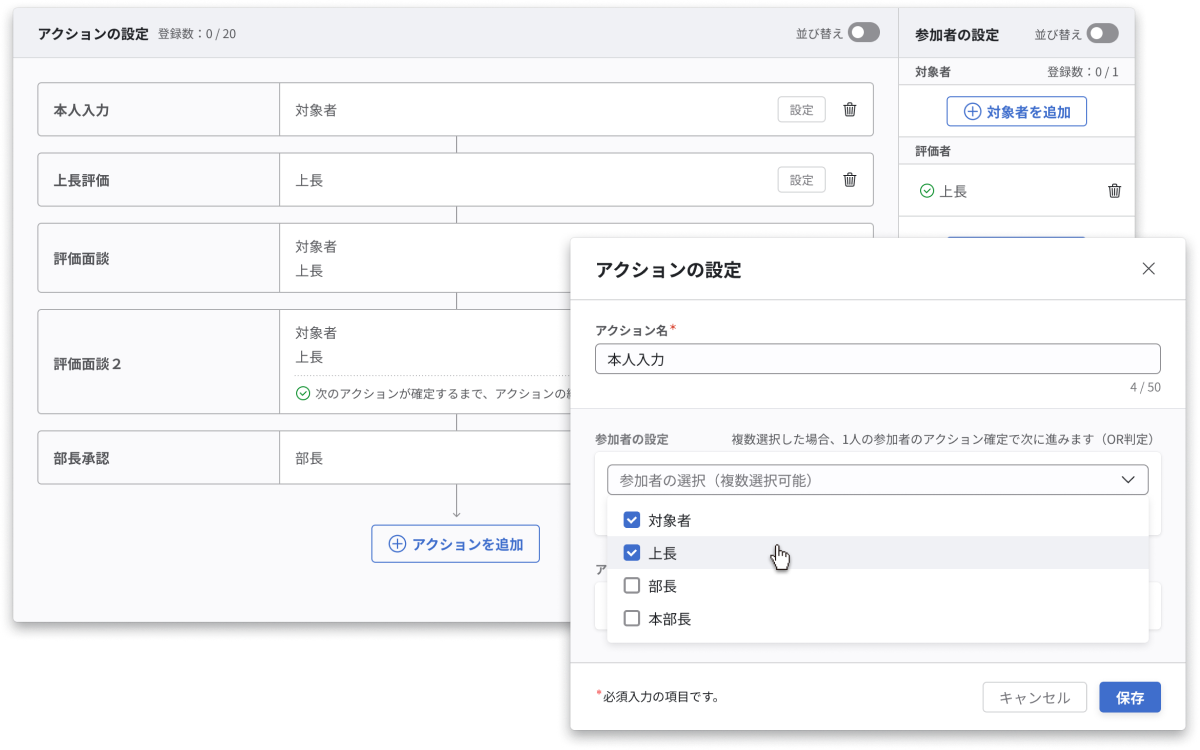Click trash icon on 上長評価 row
Screen dimensions: 1200x750
point(850,180)
